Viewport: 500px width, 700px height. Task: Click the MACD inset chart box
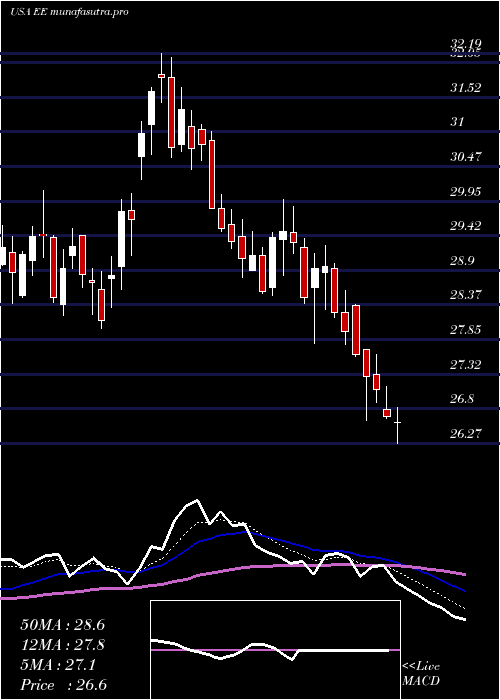(275, 650)
